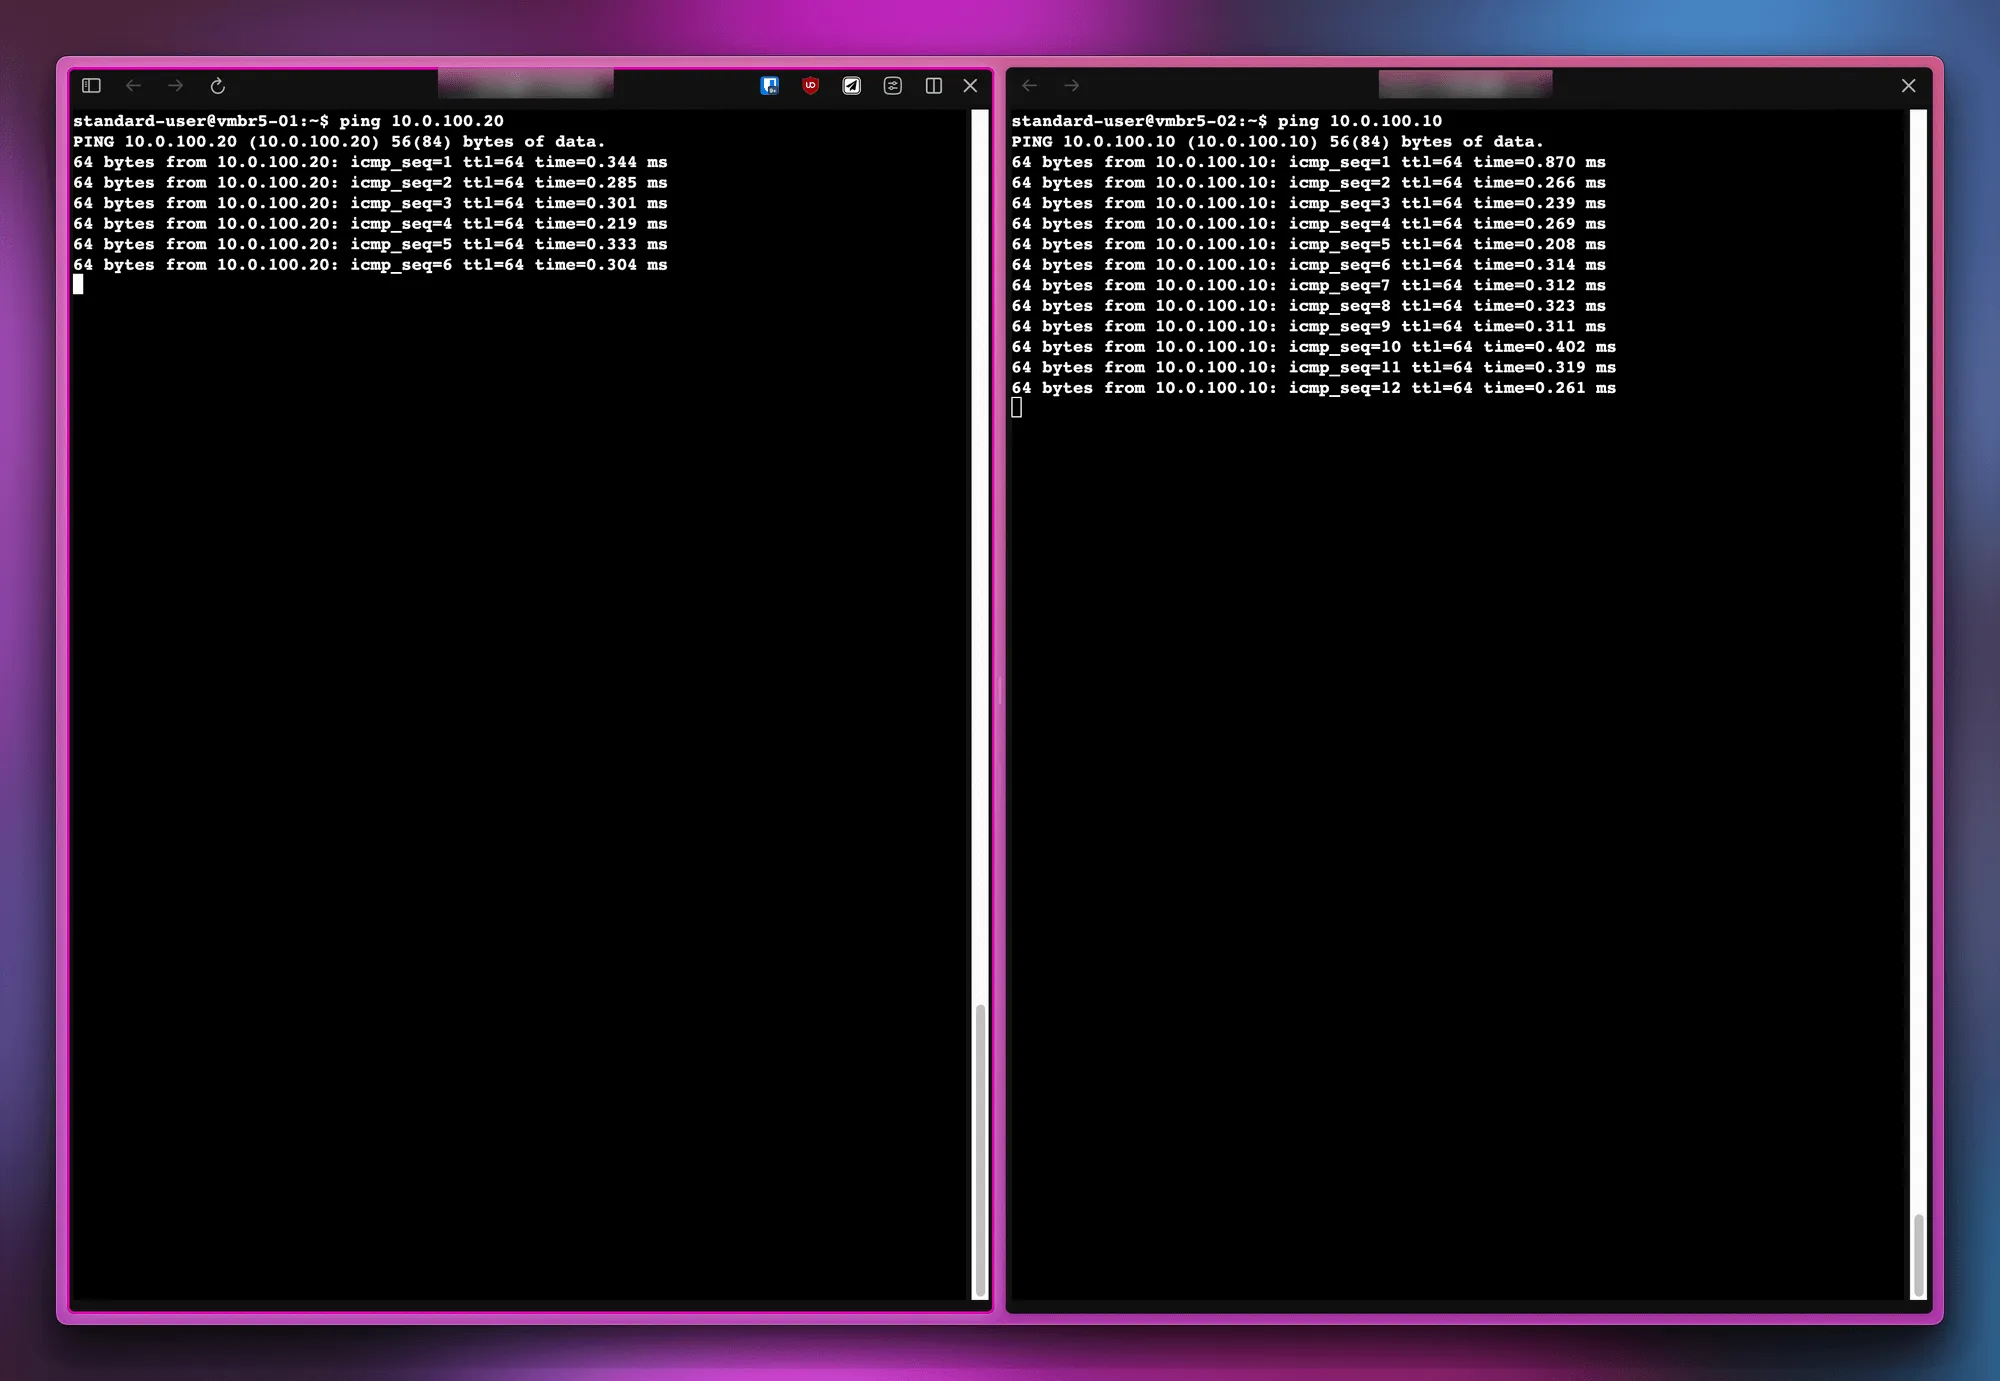Enter split view in the left window
Image resolution: width=2000 pixels, height=1381 pixels.
tap(933, 86)
